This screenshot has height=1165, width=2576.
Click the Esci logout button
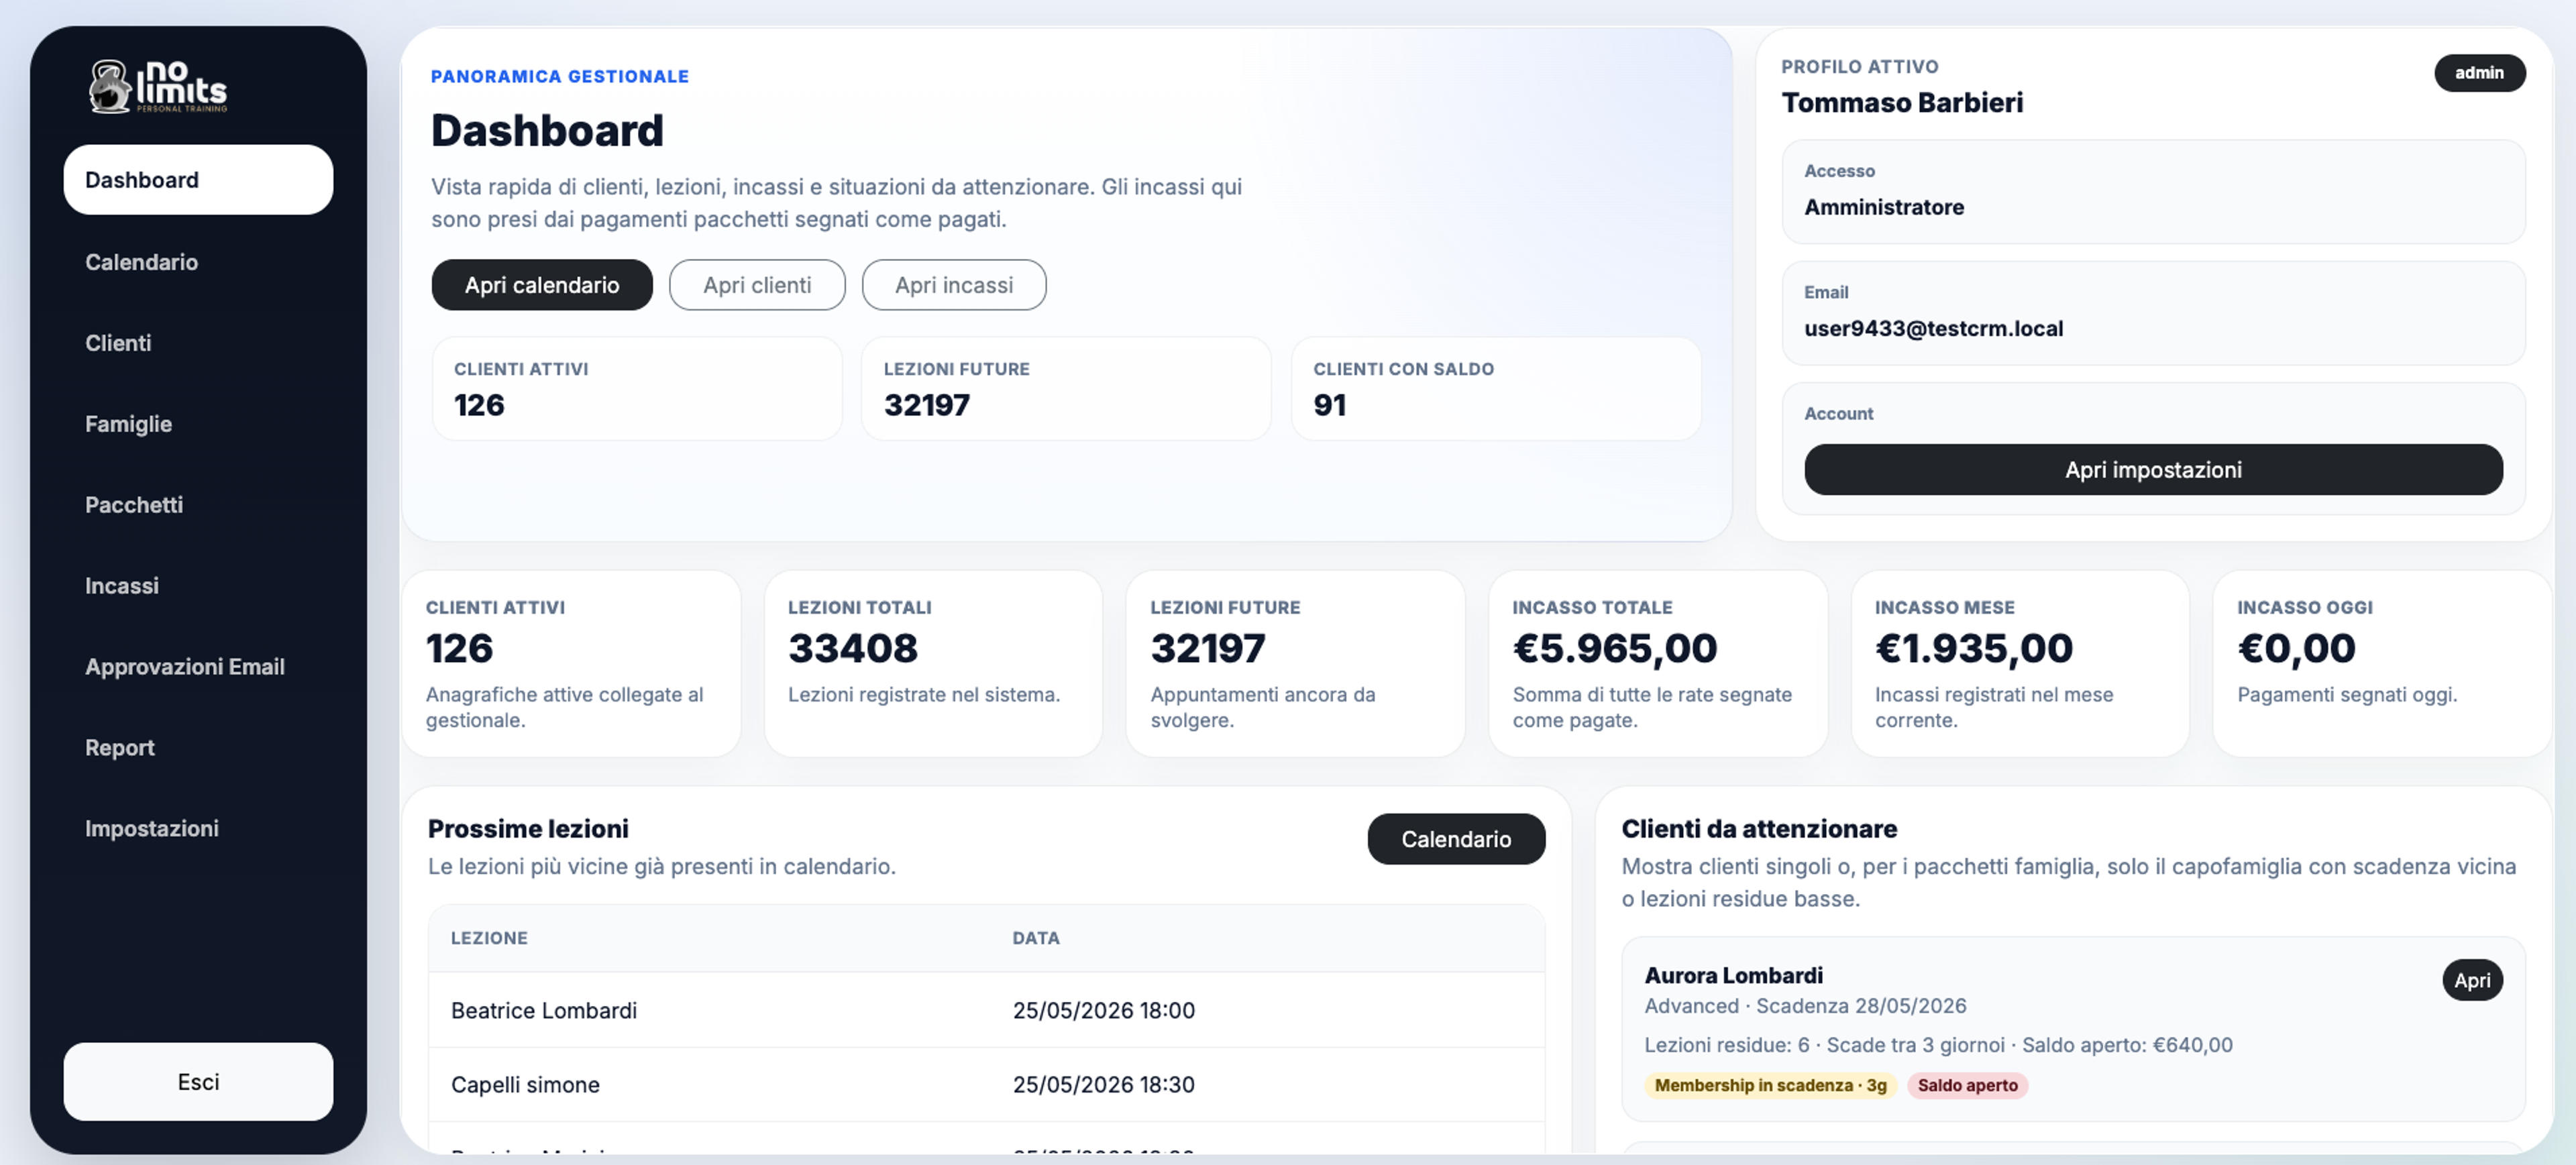tap(198, 1082)
